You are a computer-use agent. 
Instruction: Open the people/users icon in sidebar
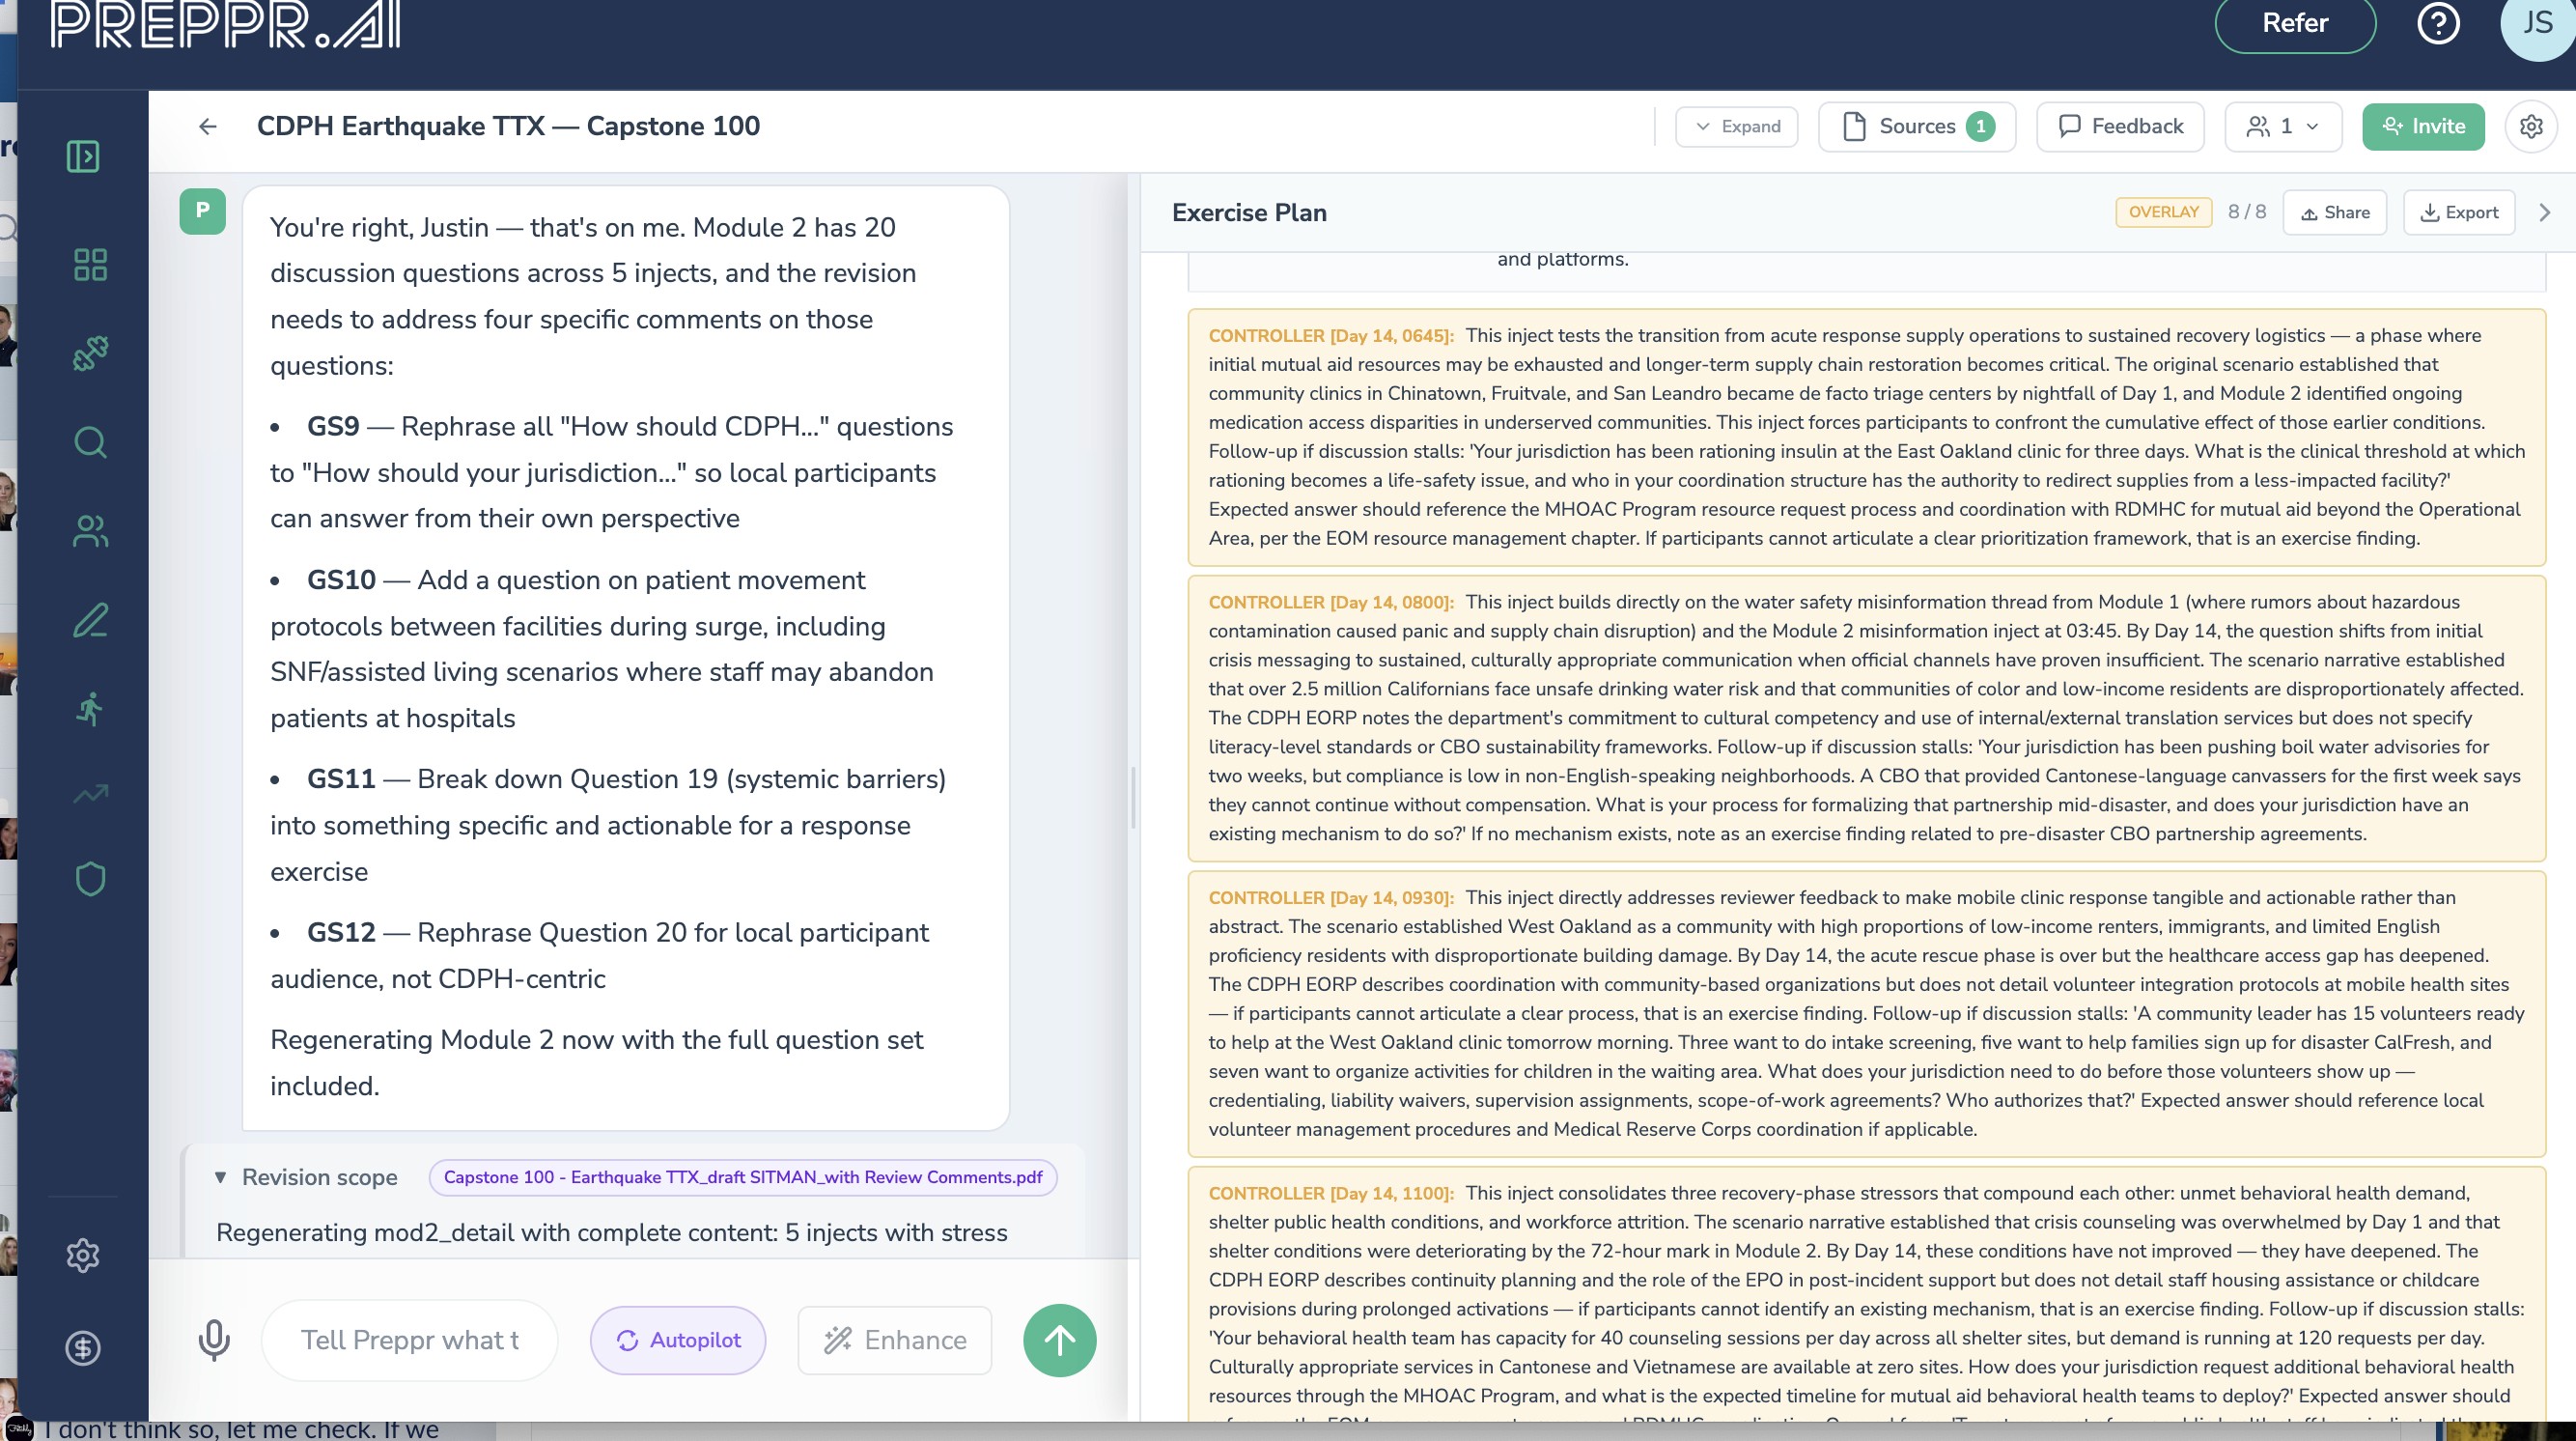coord(90,531)
